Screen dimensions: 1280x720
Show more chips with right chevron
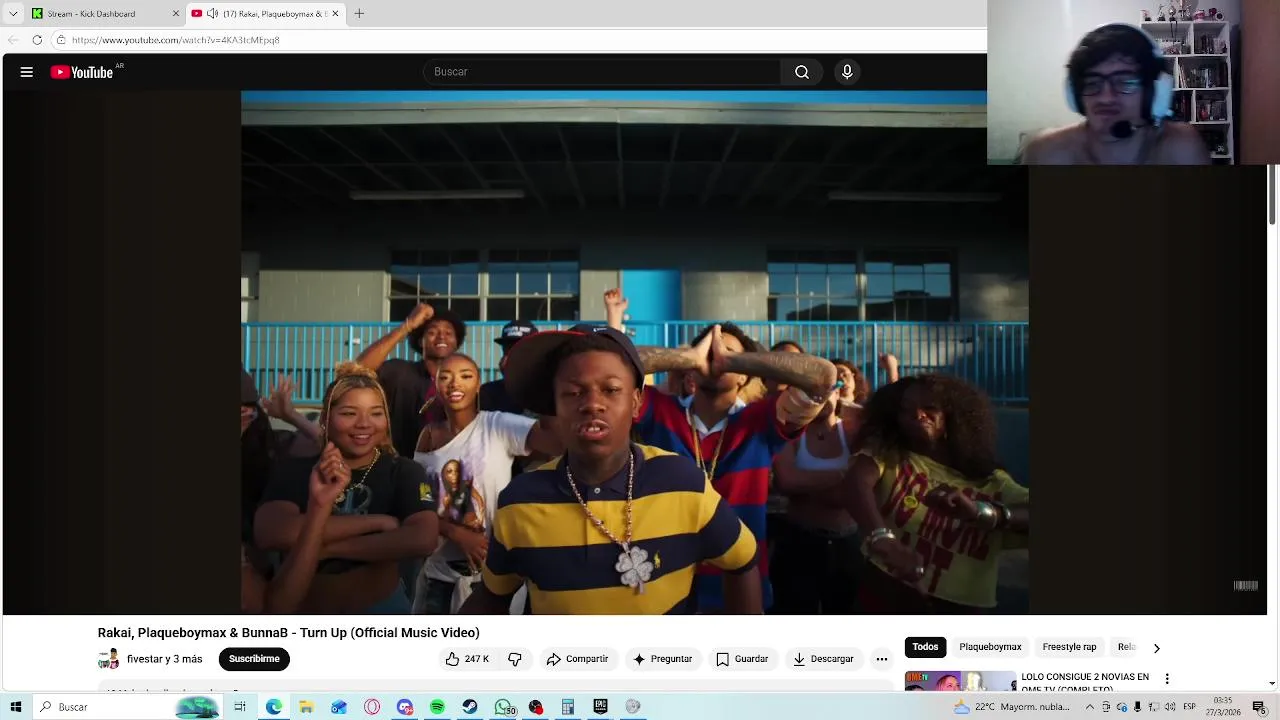(1156, 648)
